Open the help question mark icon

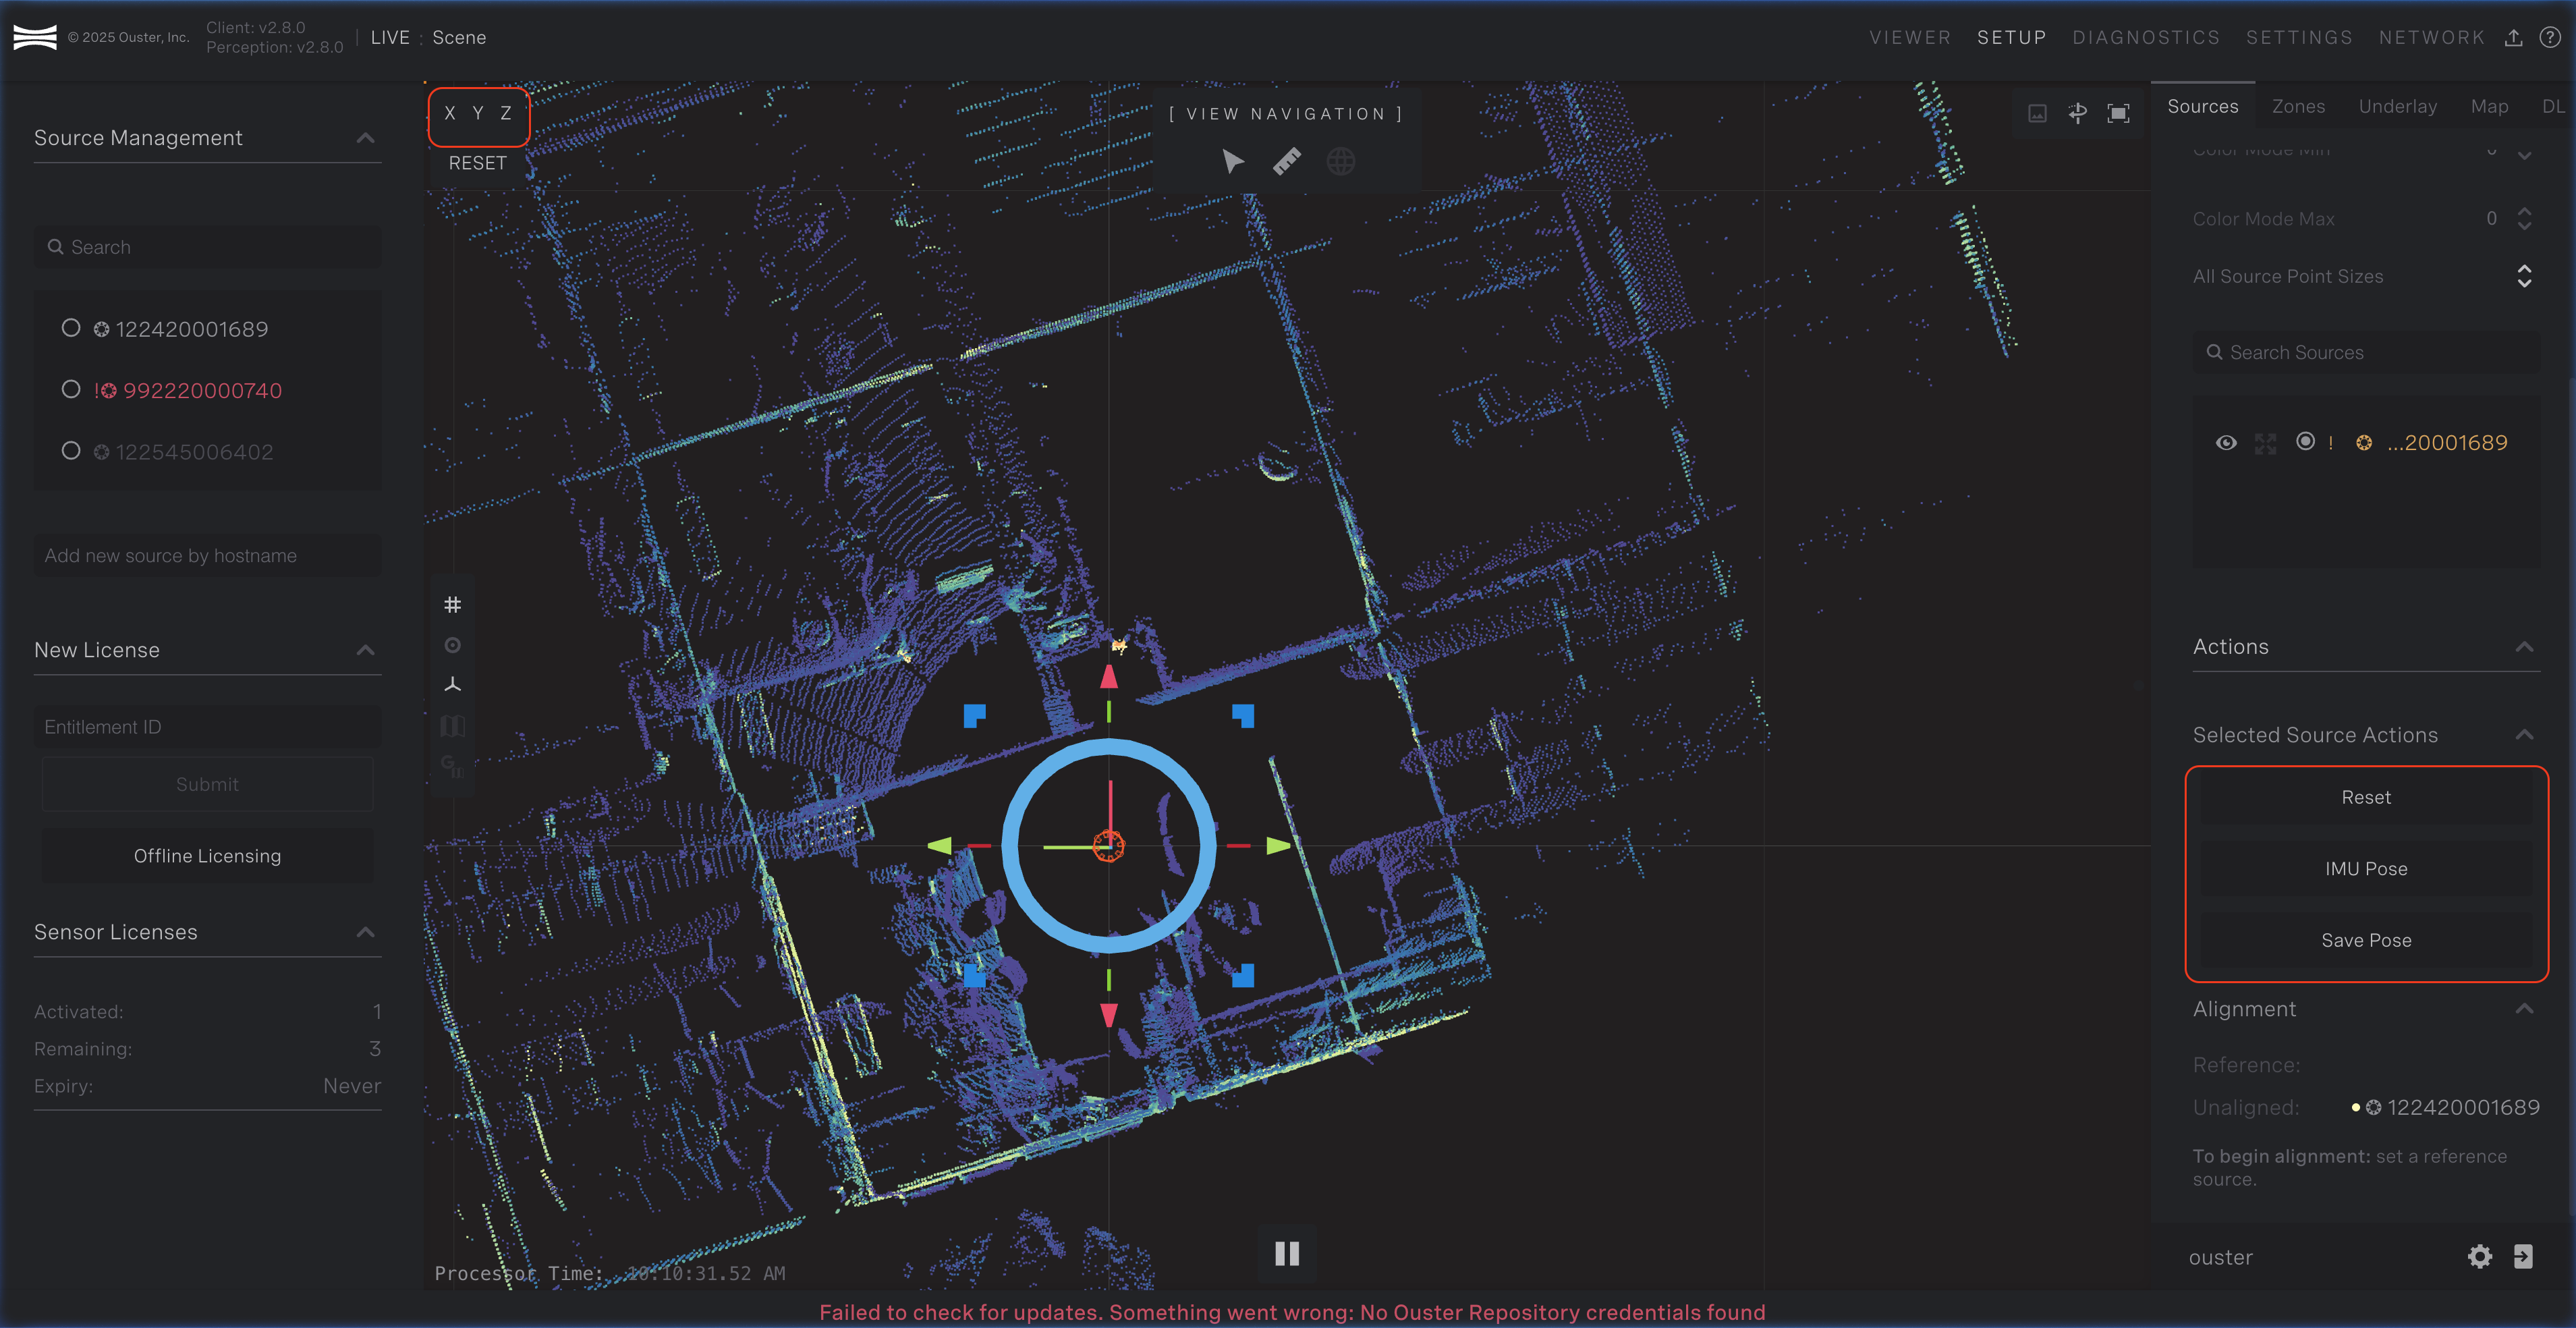[x=2549, y=38]
